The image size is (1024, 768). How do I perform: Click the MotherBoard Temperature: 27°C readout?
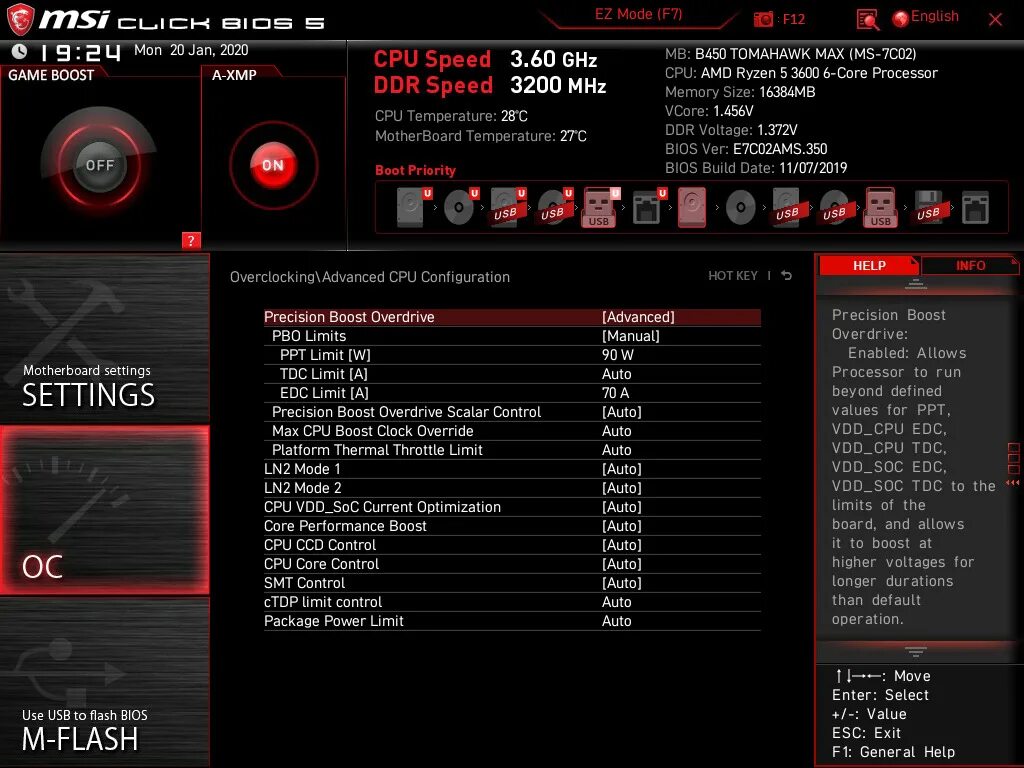(481, 136)
